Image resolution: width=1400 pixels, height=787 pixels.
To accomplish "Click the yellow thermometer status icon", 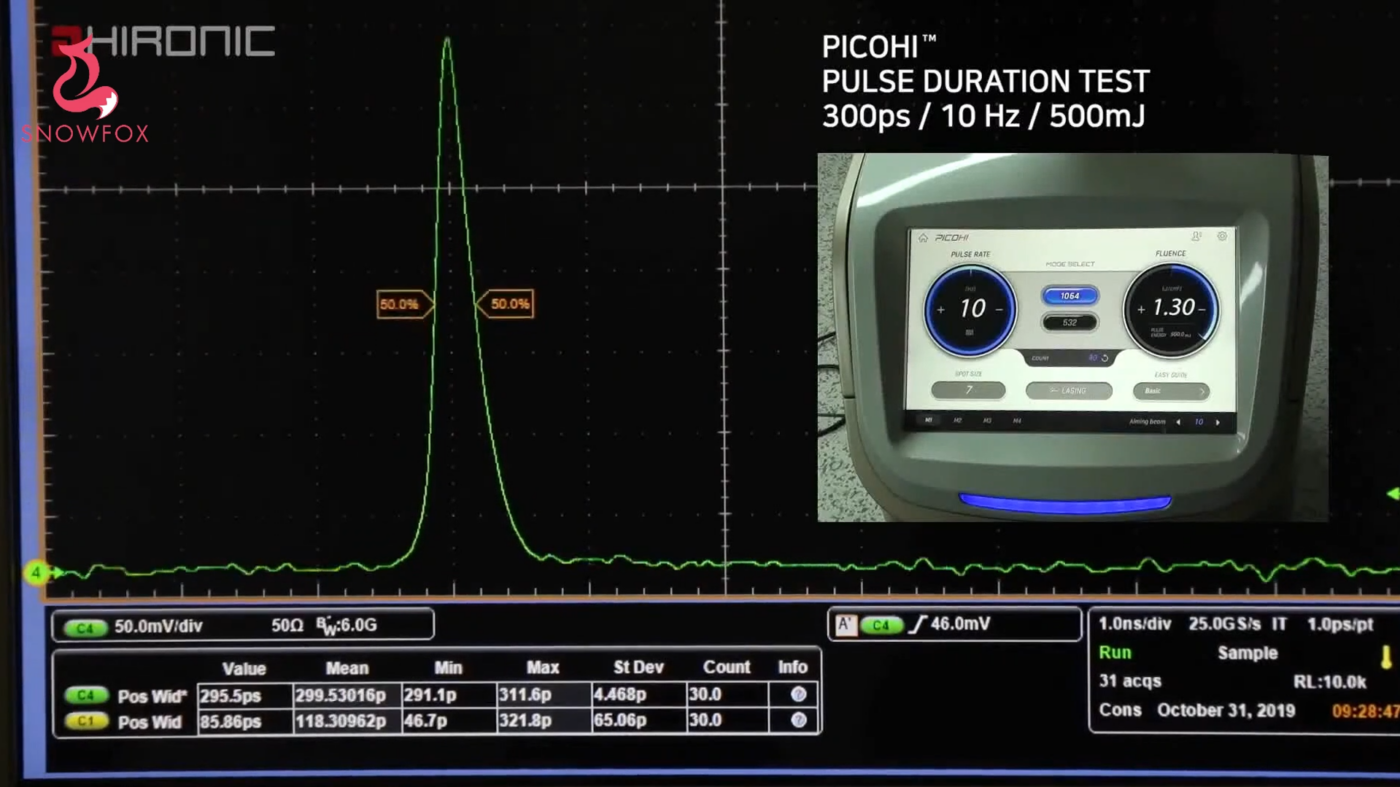I will coord(1386,657).
